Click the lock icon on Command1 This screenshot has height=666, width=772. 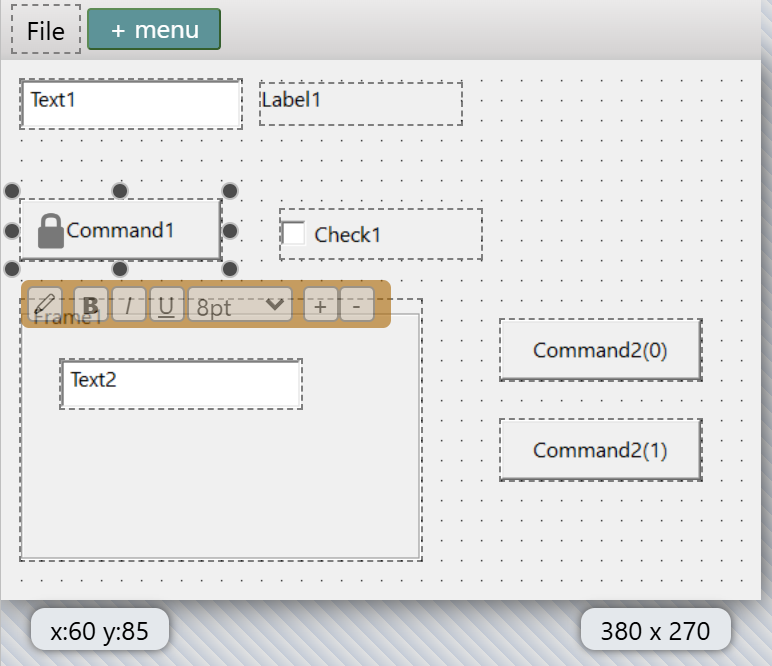[51, 231]
